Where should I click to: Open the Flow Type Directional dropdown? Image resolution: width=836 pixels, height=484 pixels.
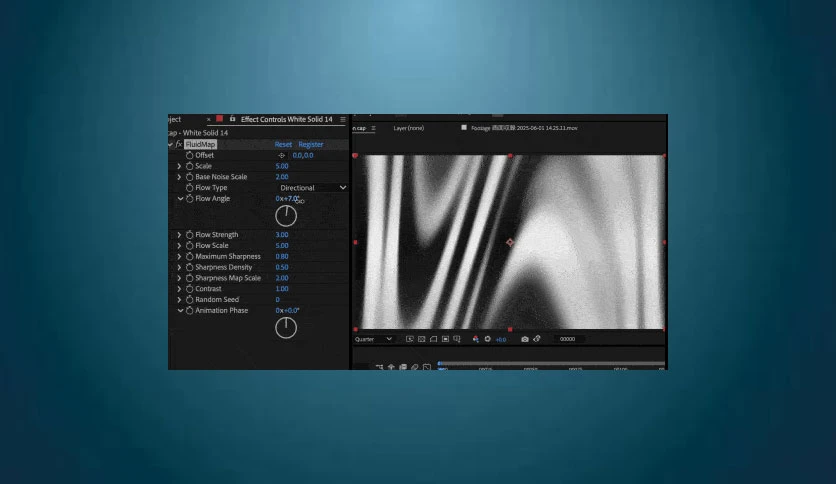click(312, 188)
